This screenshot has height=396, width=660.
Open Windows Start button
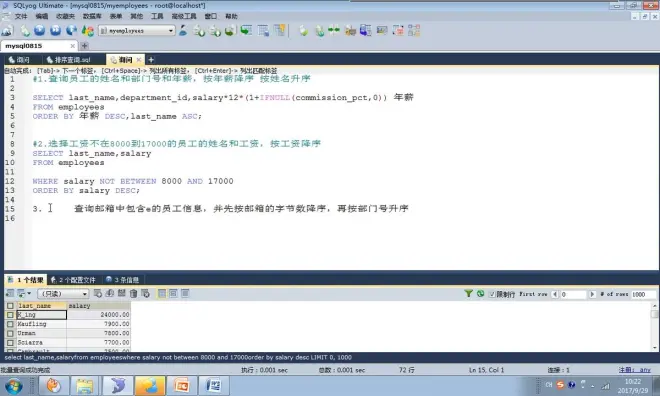tap(14, 386)
